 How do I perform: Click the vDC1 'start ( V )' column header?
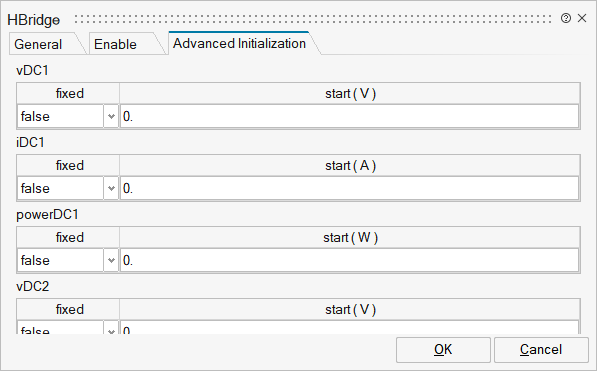click(x=350, y=93)
